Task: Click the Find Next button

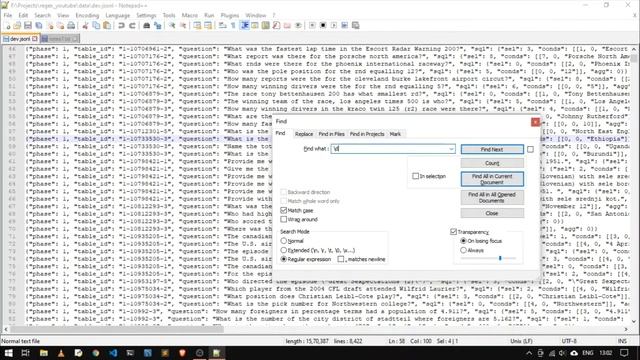Action: (492, 149)
